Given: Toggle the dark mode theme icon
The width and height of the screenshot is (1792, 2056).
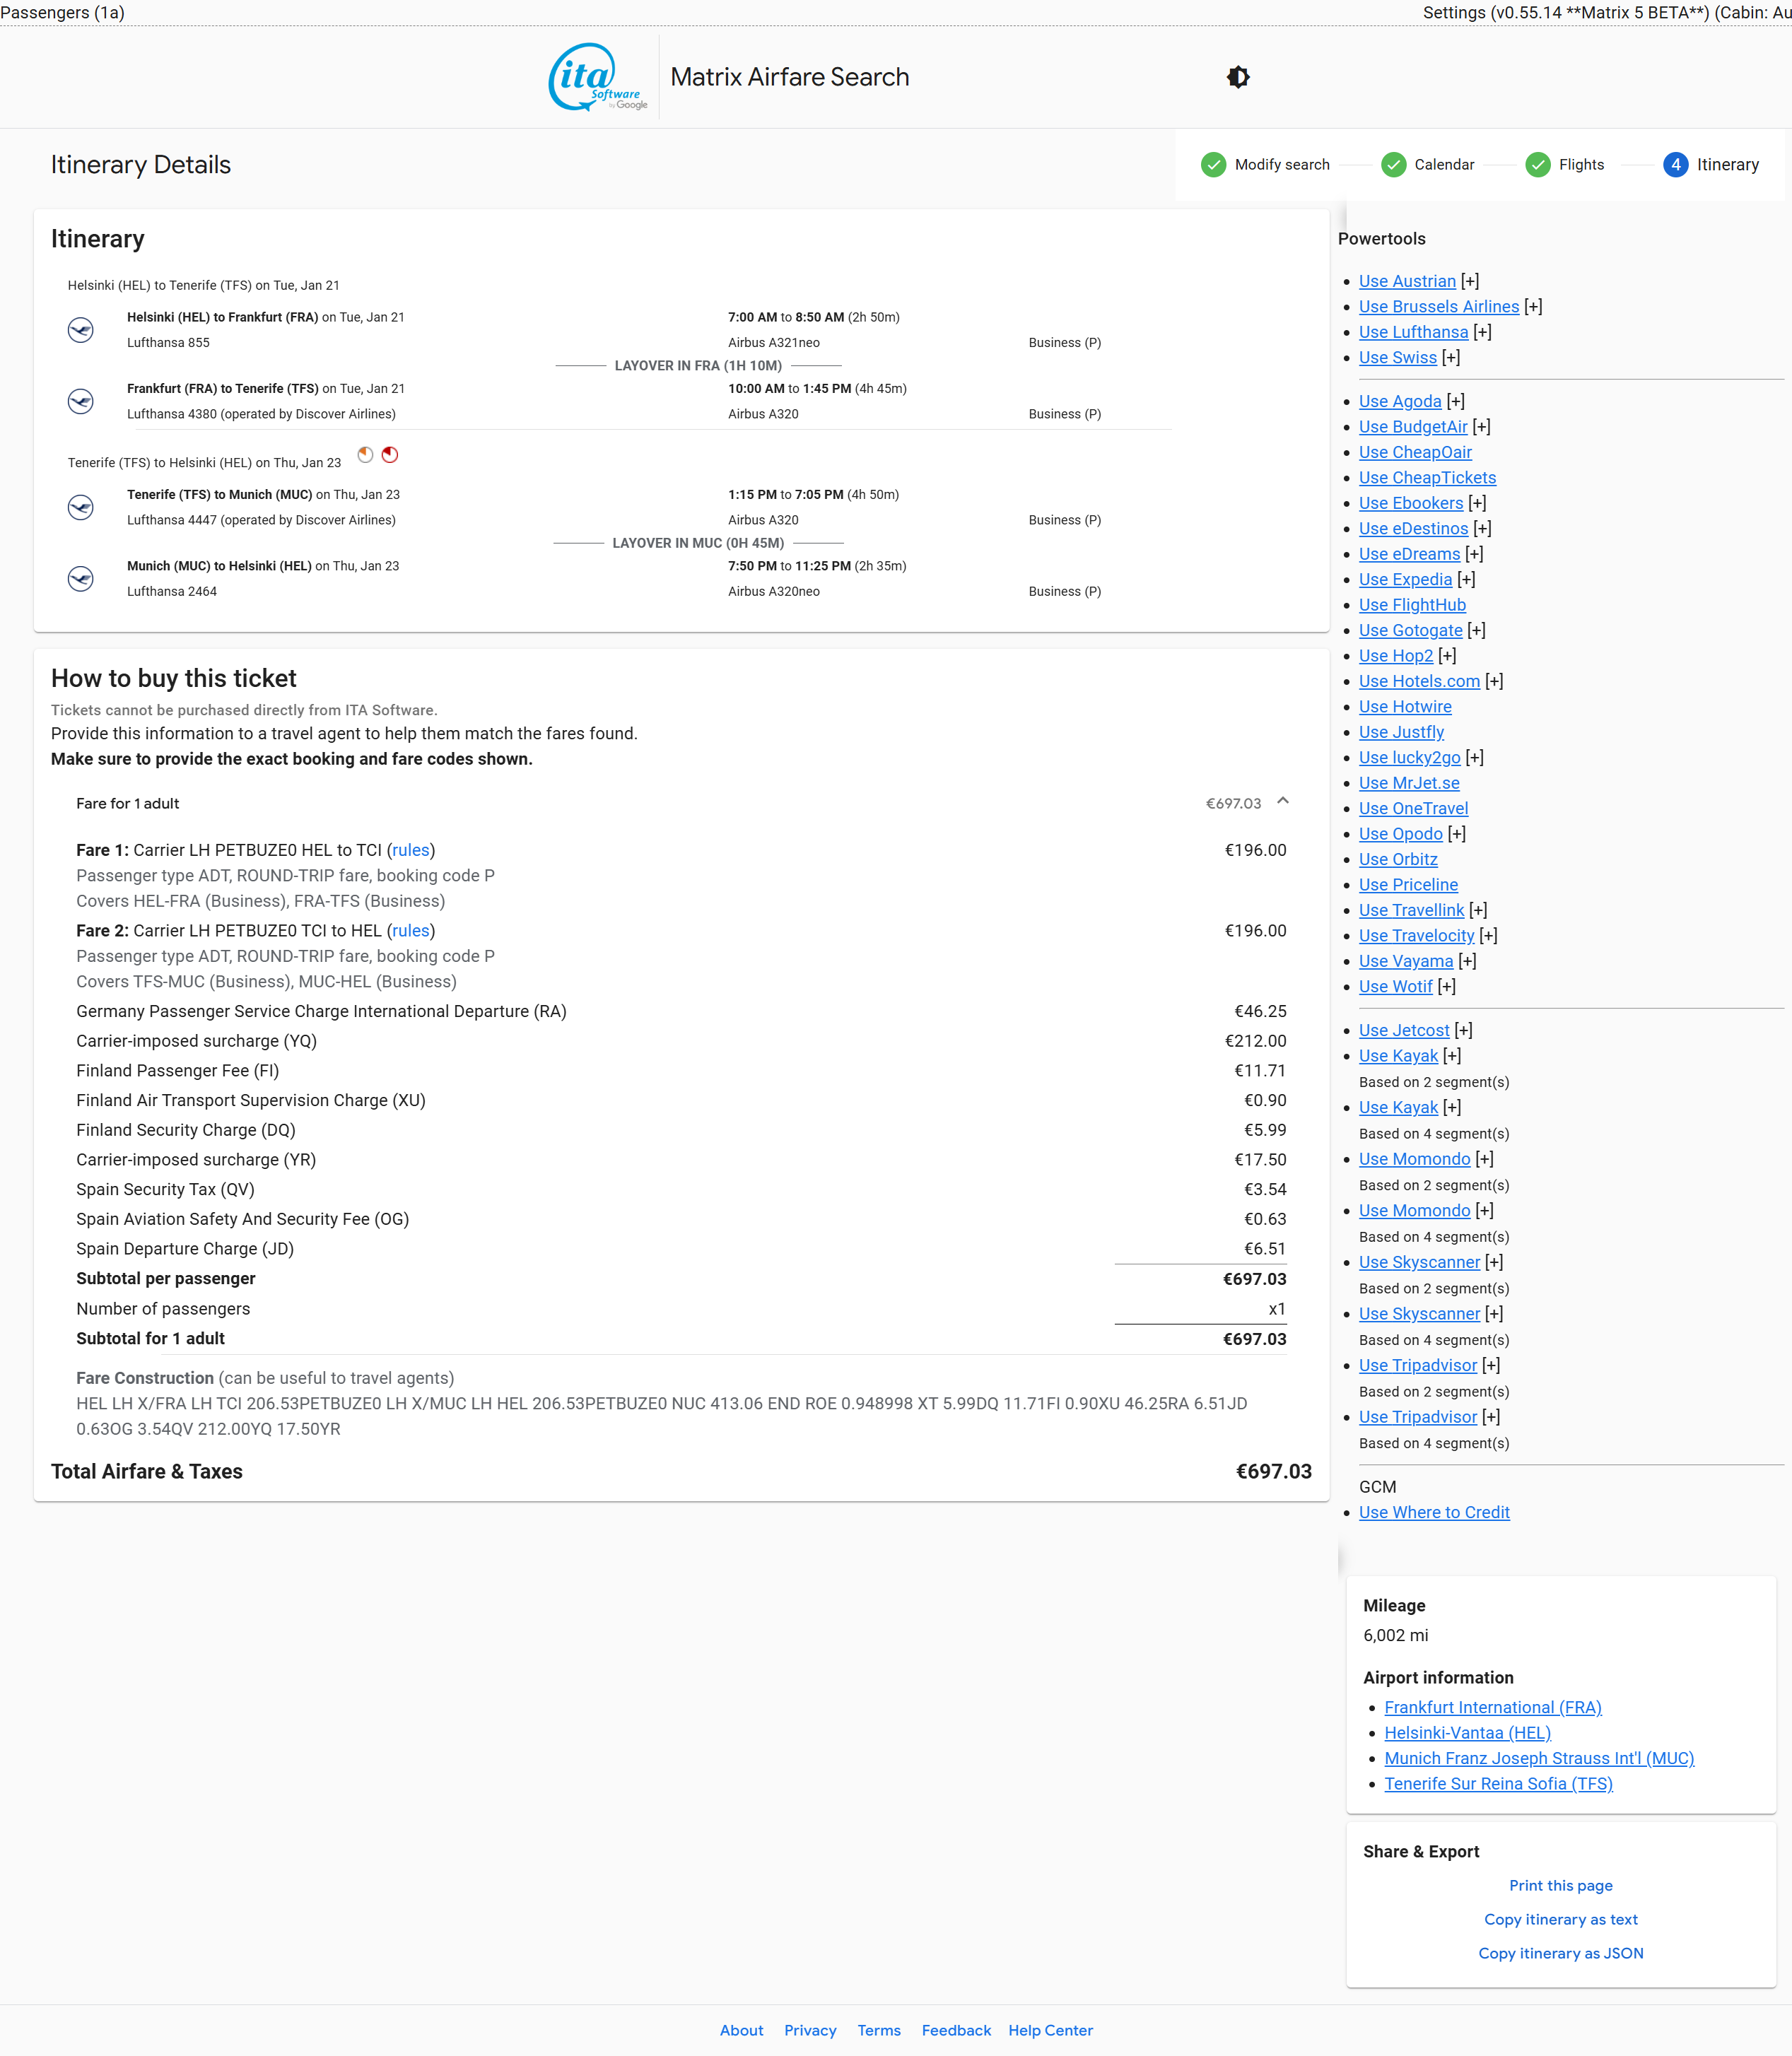Looking at the screenshot, I should [x=1238, y=77].
